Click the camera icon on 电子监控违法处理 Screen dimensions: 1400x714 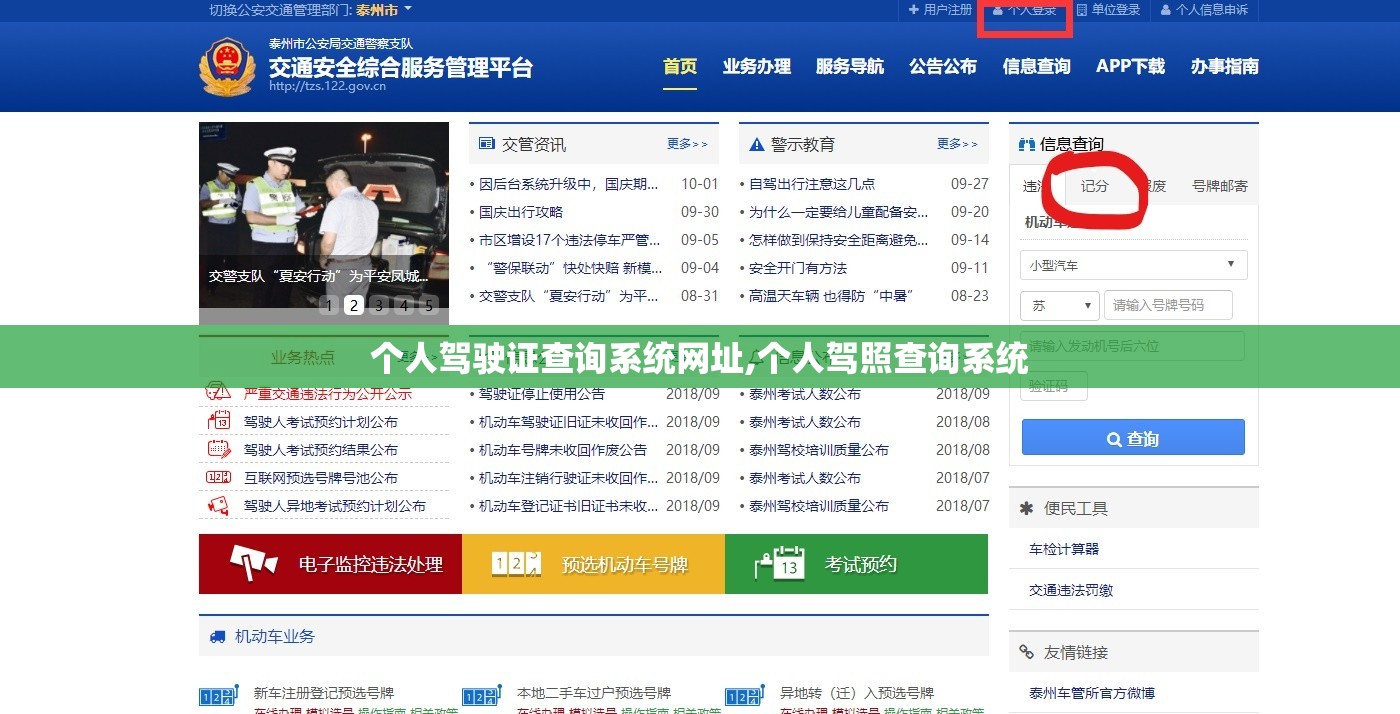253,563
